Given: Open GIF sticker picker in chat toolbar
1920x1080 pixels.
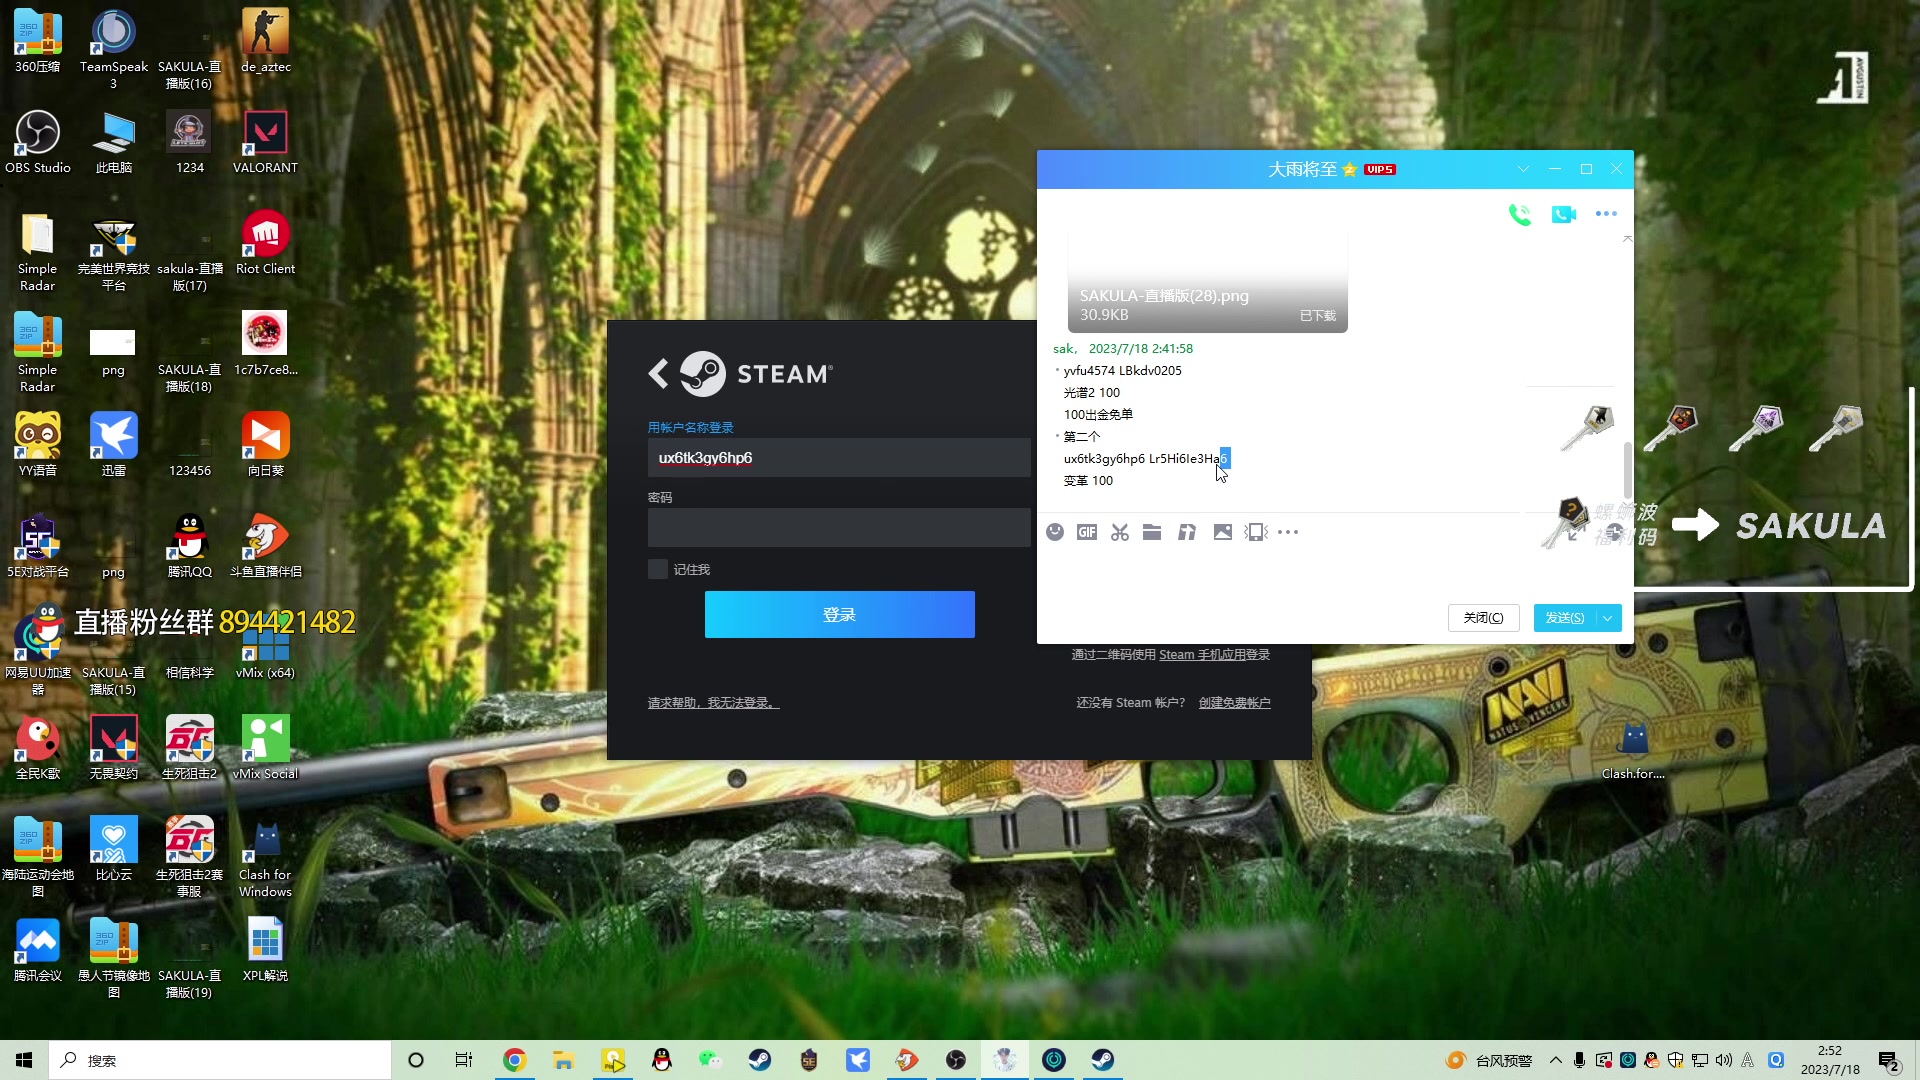Looking at the screenshot, I should [1087, 532].
